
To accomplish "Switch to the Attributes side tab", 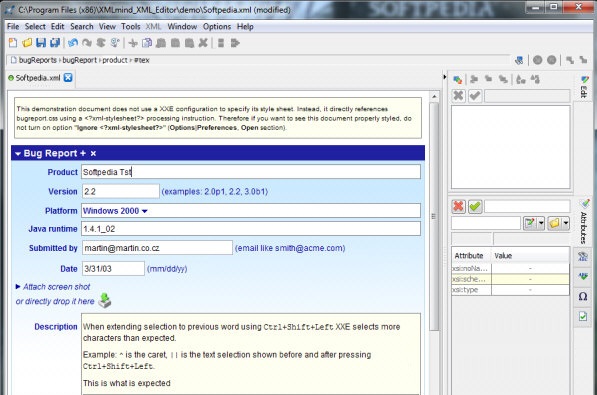I will pos(584,222).
